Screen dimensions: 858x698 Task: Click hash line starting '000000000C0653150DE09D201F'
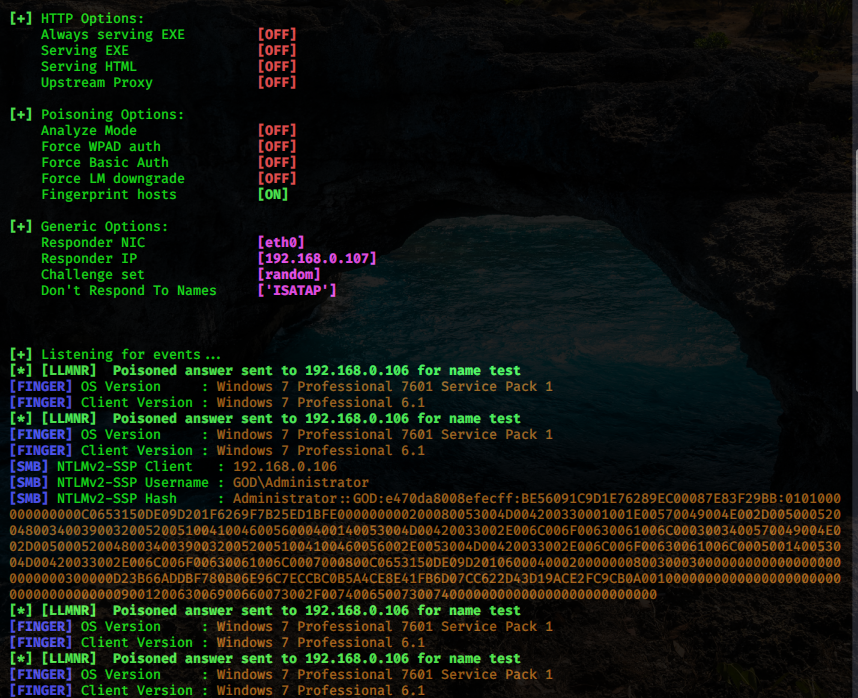(x=425, y=515)
